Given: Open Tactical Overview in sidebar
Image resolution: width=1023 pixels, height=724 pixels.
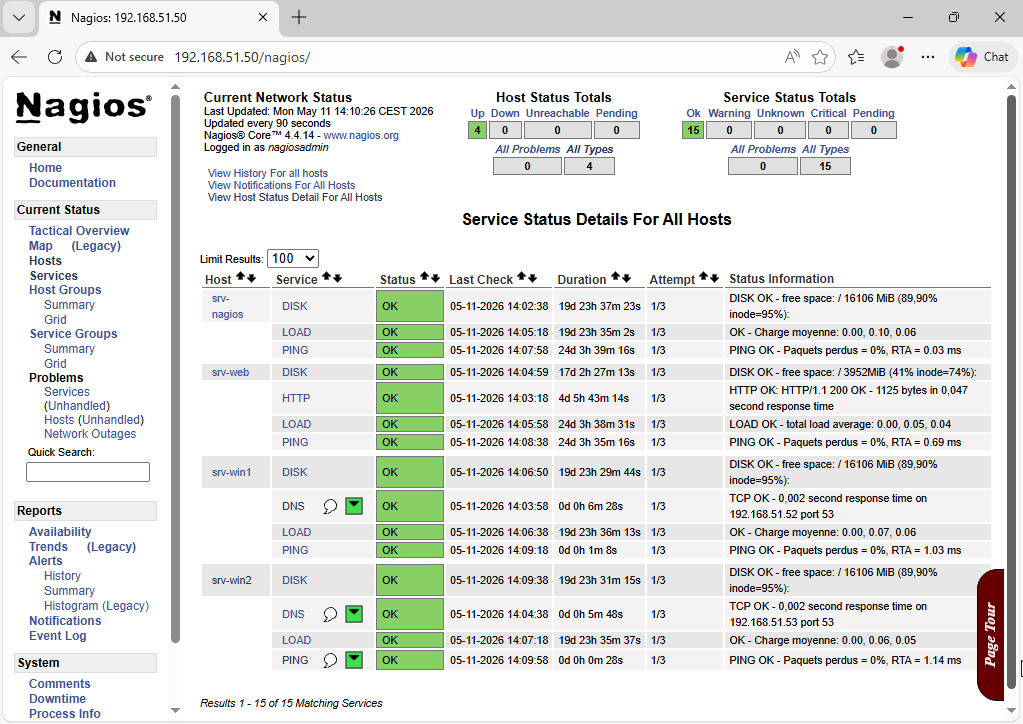Looking at the screenshot, I should tap(79, 231).
